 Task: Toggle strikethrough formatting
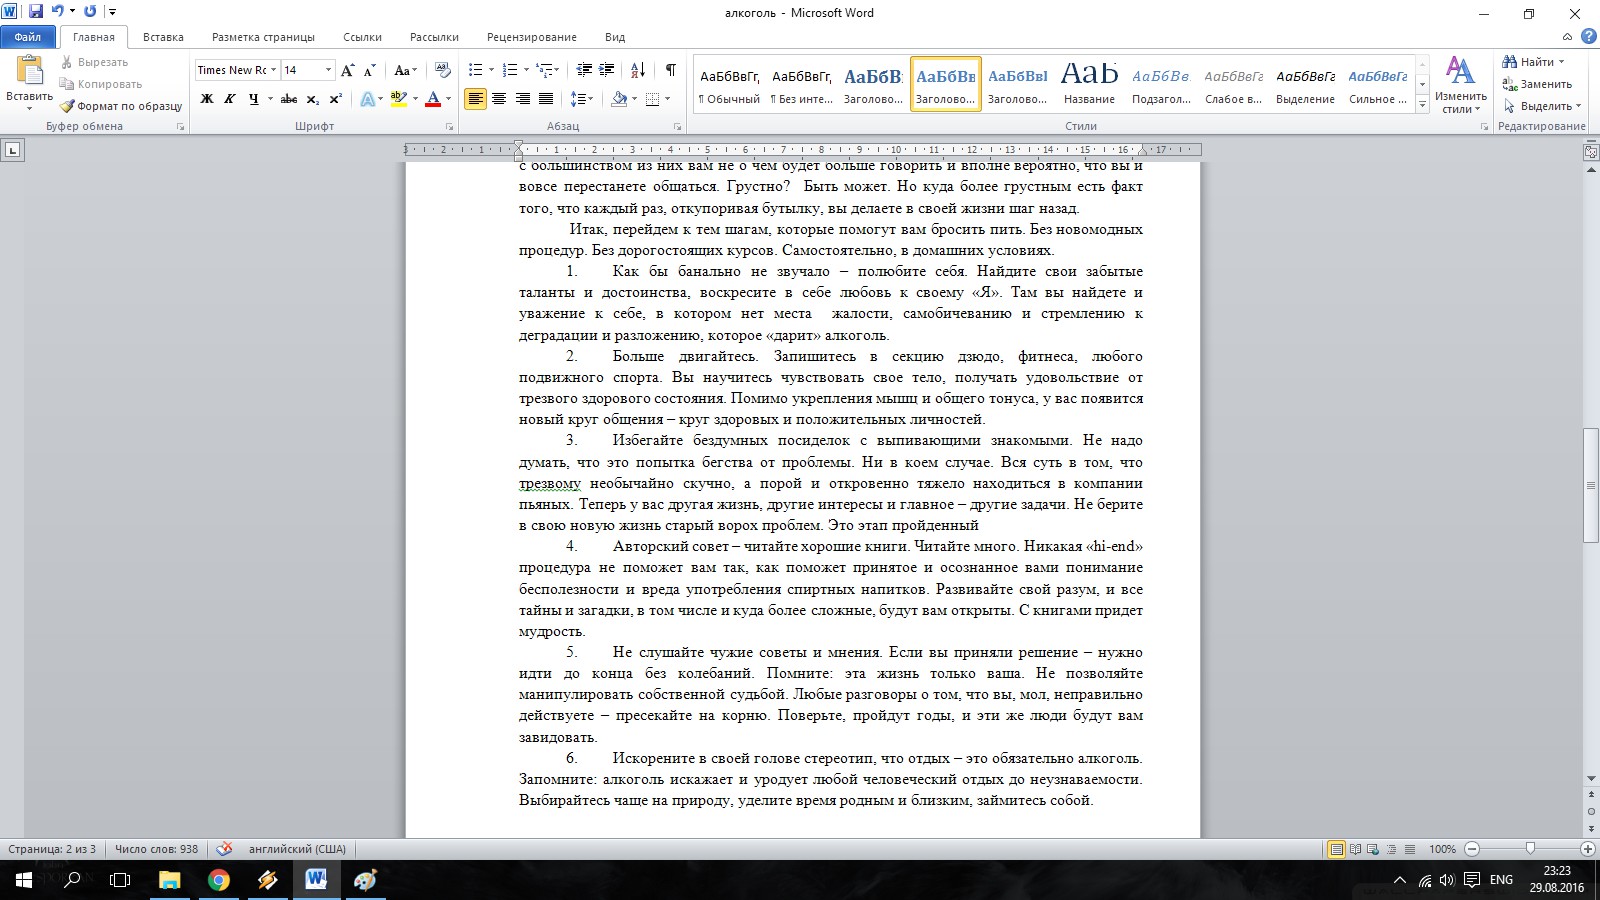click(x=289, y=99)
